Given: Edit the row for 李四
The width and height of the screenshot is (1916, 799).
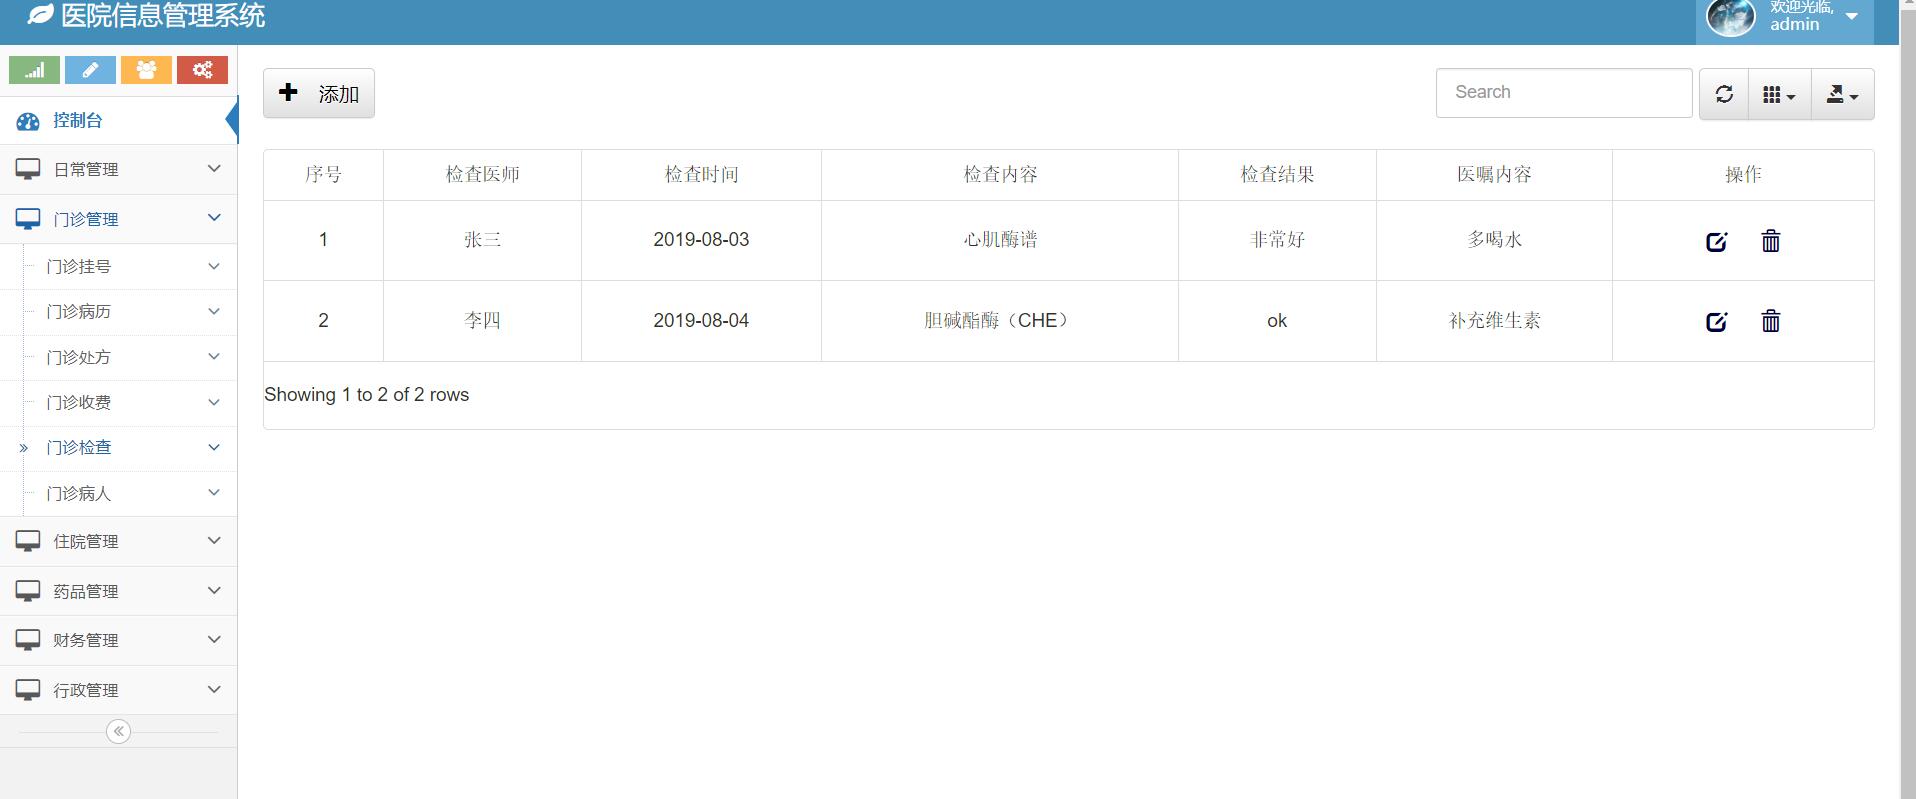Looking at the screenshot, I should point(1716,321).
